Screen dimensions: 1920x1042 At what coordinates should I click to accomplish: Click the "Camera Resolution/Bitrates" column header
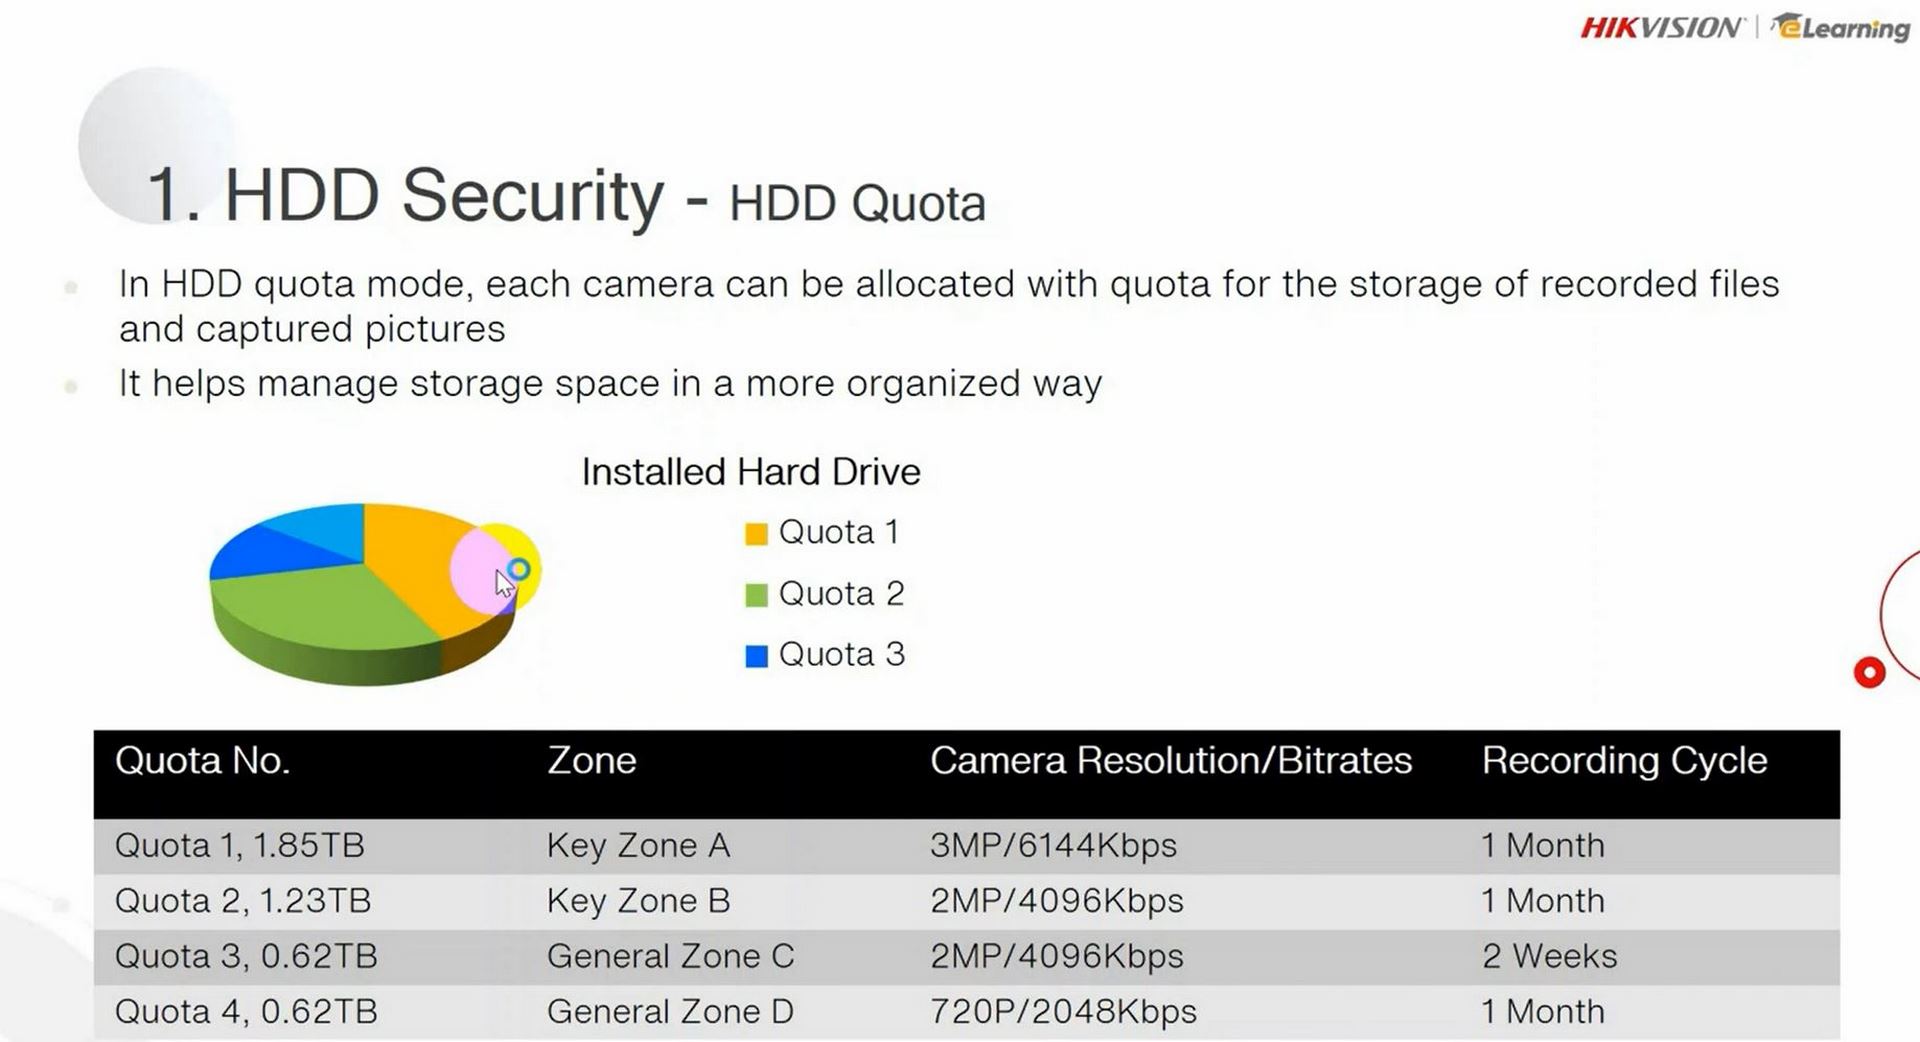click(x=1170, y=761)
